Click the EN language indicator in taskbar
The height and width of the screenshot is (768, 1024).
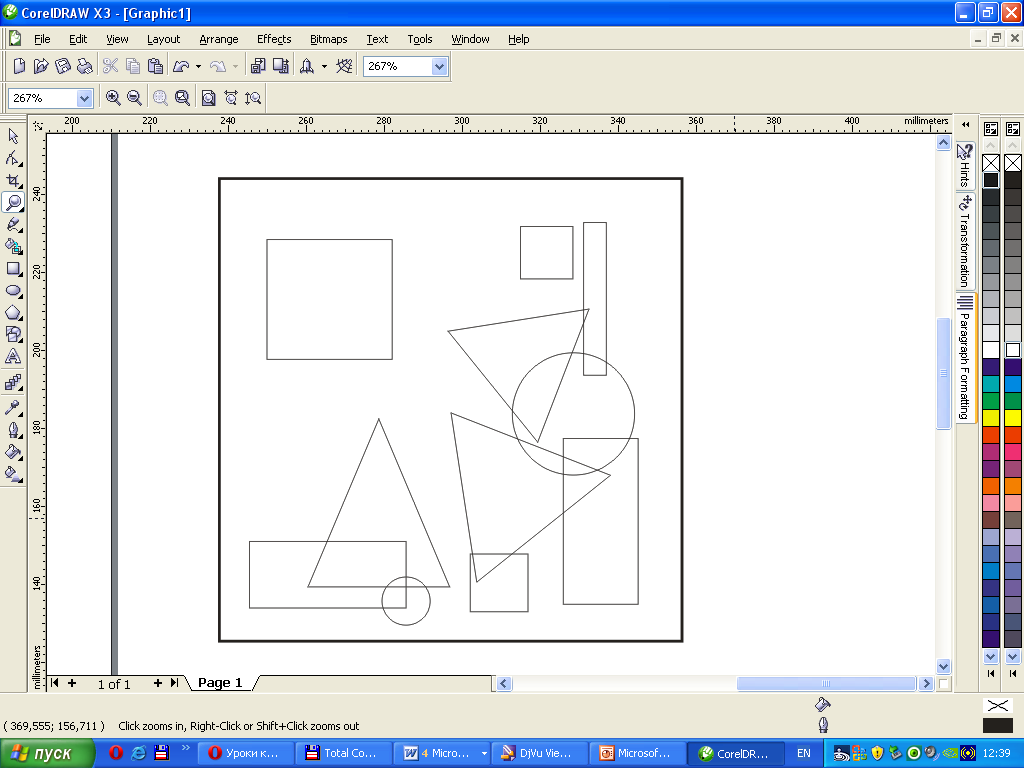click(804, 753)
